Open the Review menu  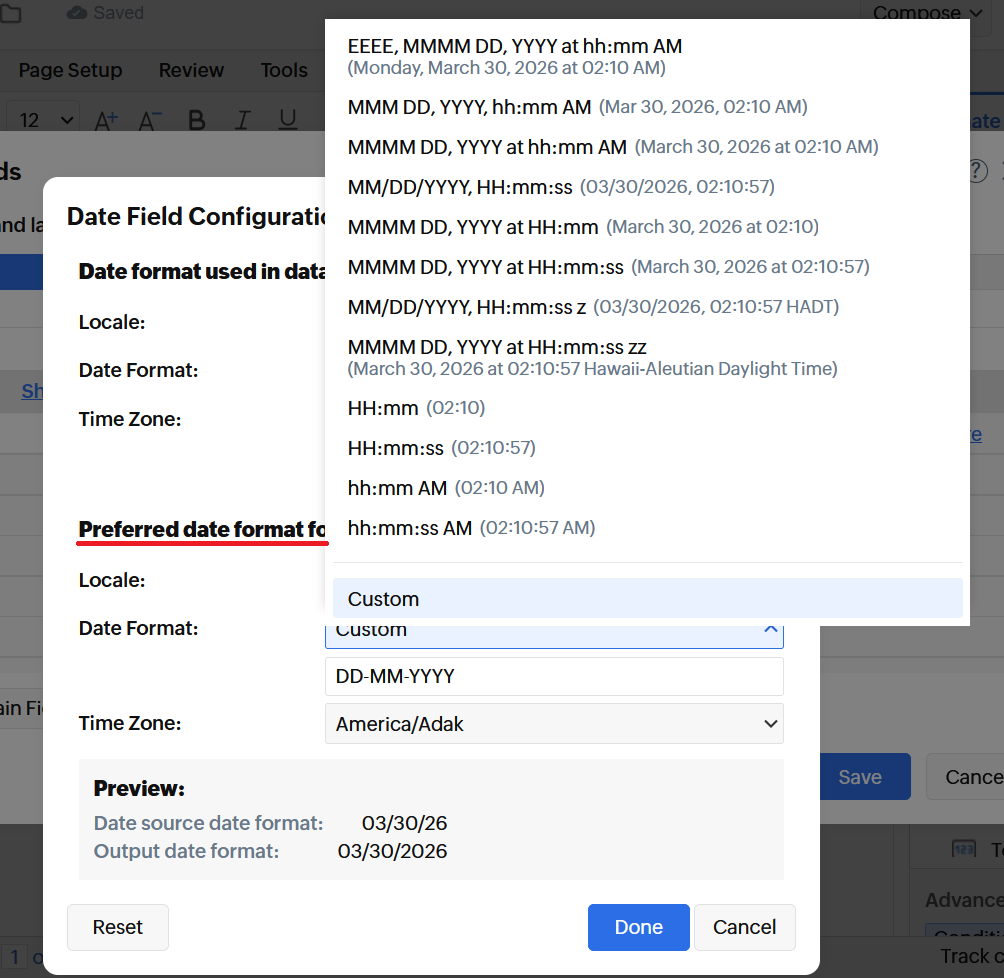pyautogui.click(x=191, y=70)
